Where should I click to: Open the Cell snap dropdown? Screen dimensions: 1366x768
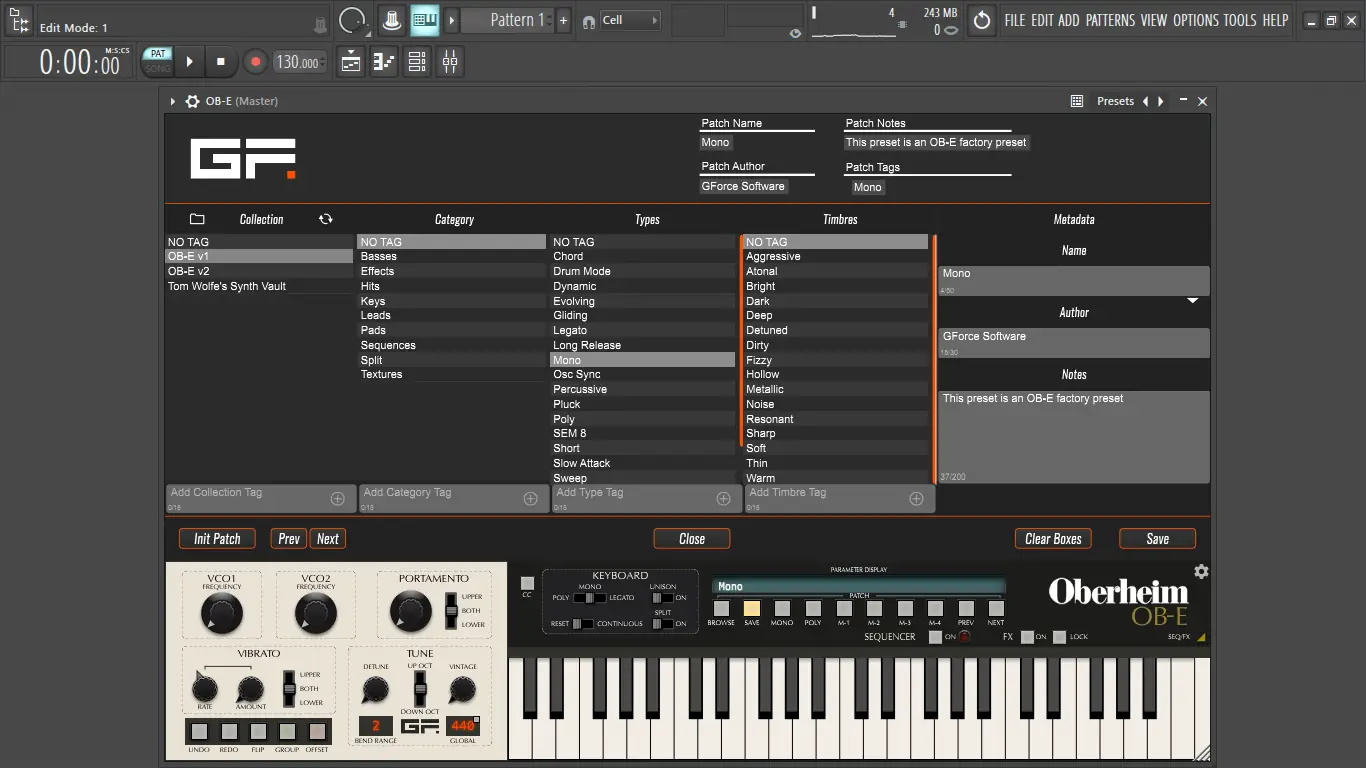point(630,20)
